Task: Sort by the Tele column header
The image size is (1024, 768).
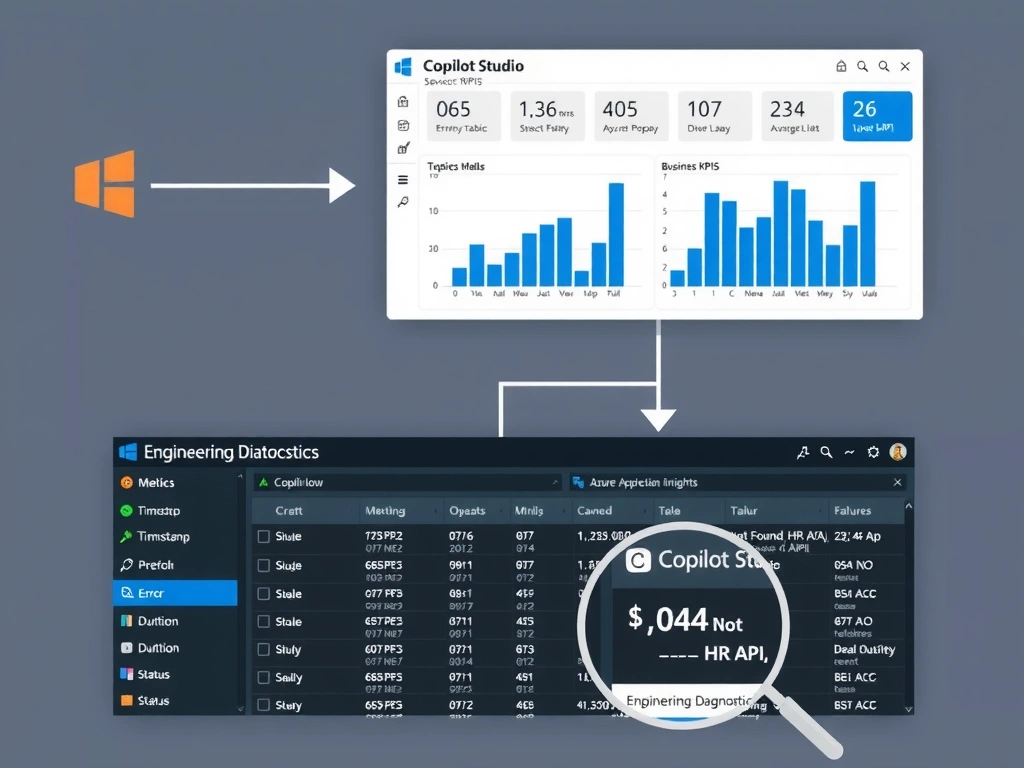Action: click(687, 511)
